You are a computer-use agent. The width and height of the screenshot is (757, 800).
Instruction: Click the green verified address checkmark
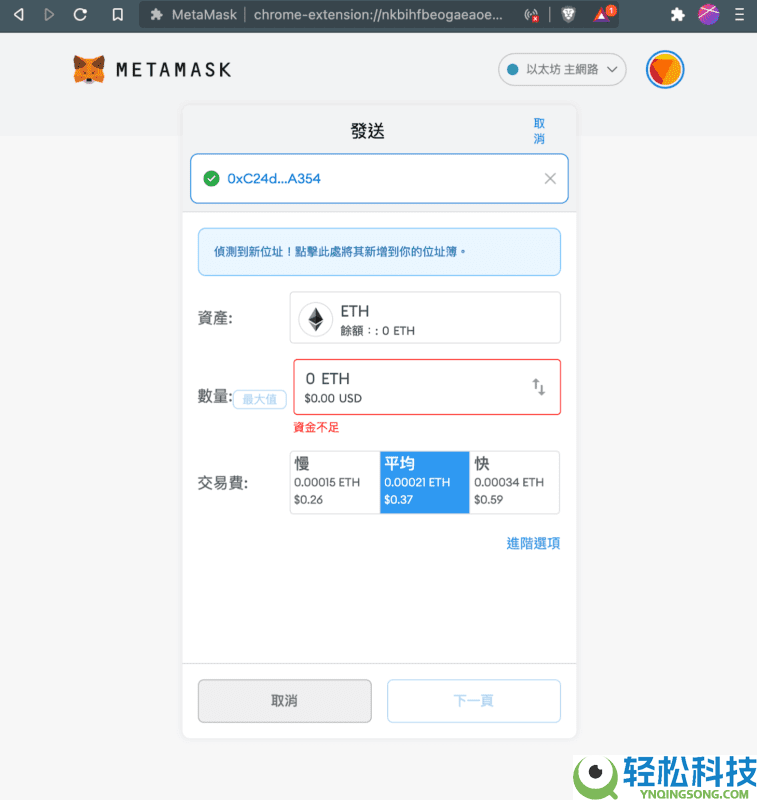[211, 179]
